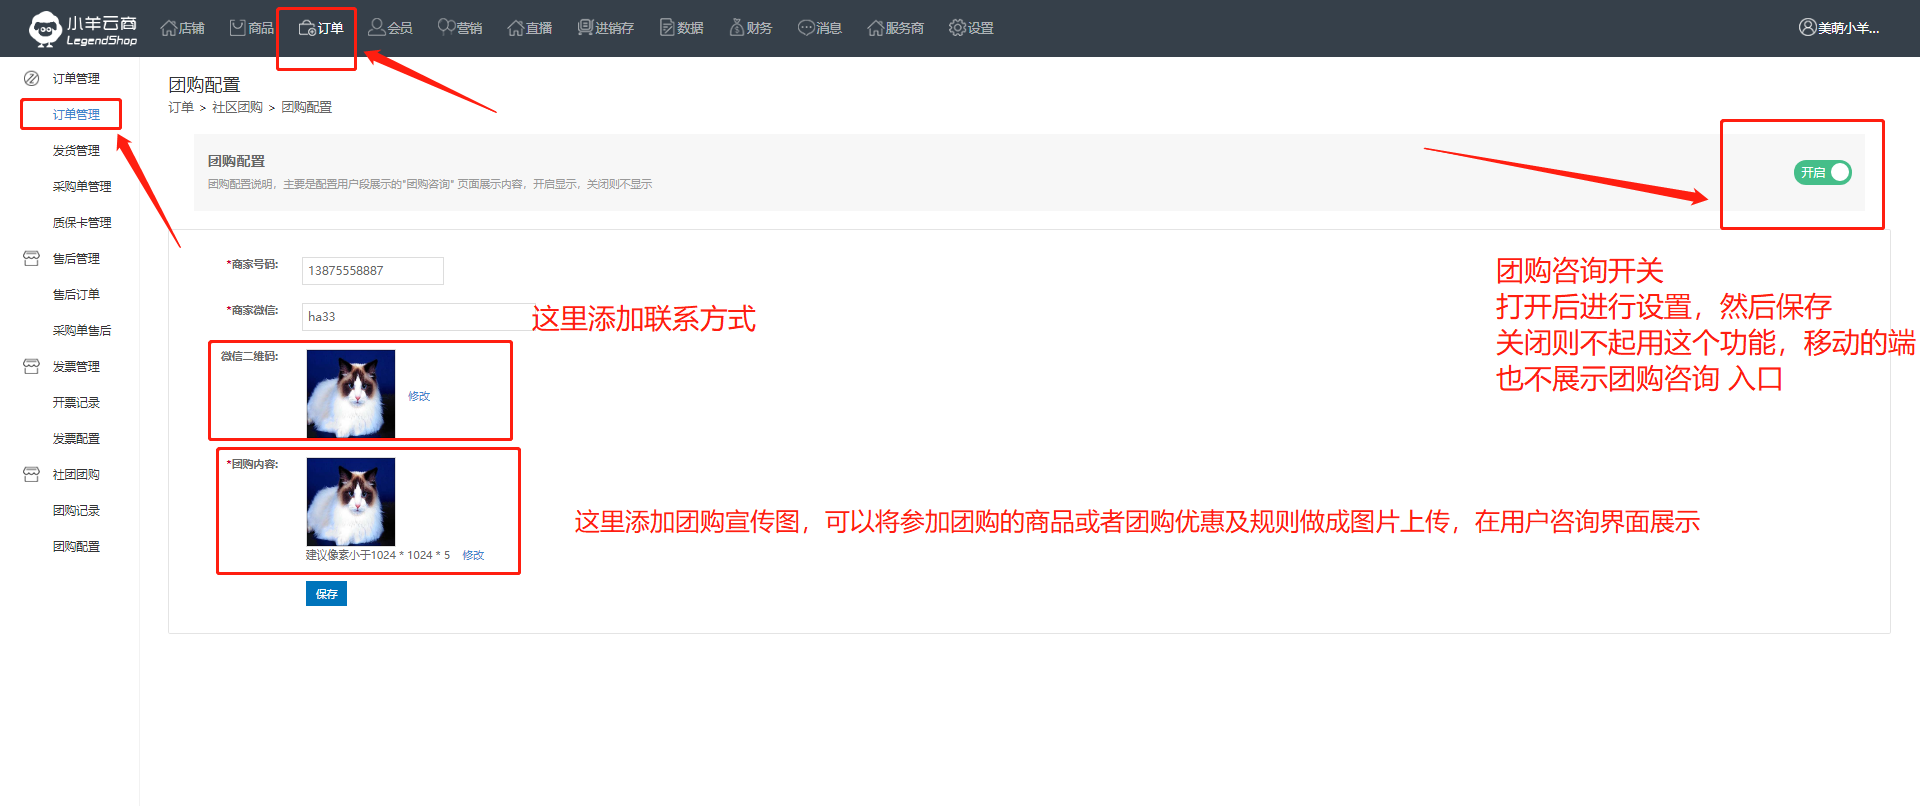Open the user account menu at top right
This screenshot has width=1920, height=806.
tap(1838, 28)
